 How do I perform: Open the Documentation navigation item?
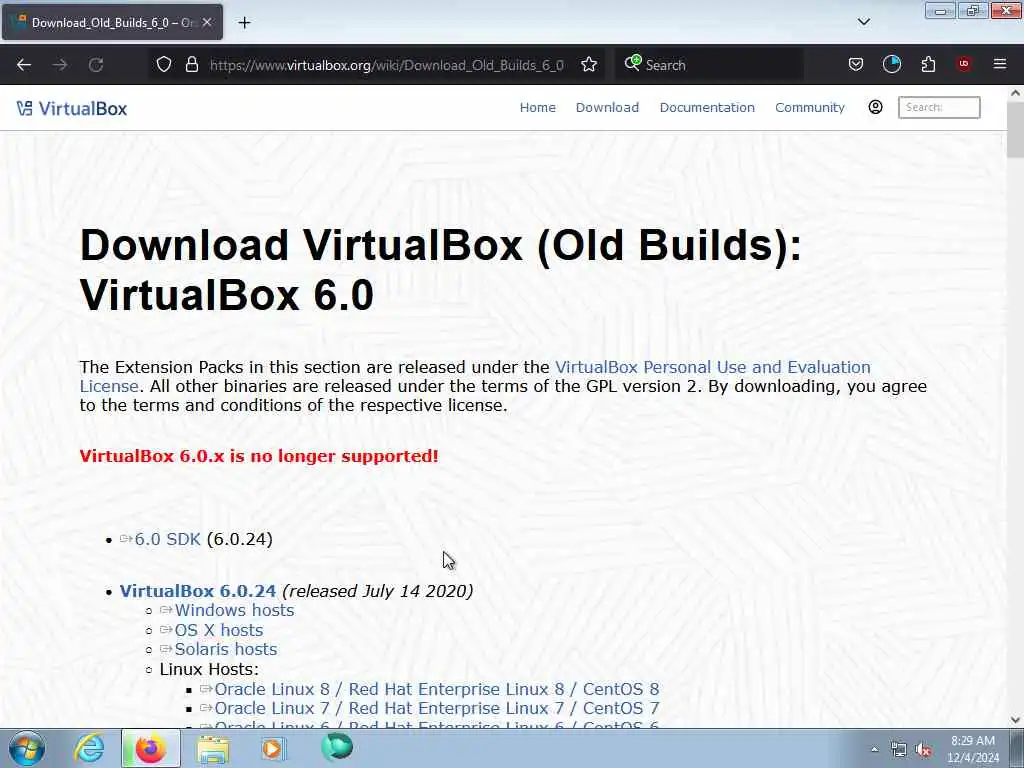click(707, 107)
